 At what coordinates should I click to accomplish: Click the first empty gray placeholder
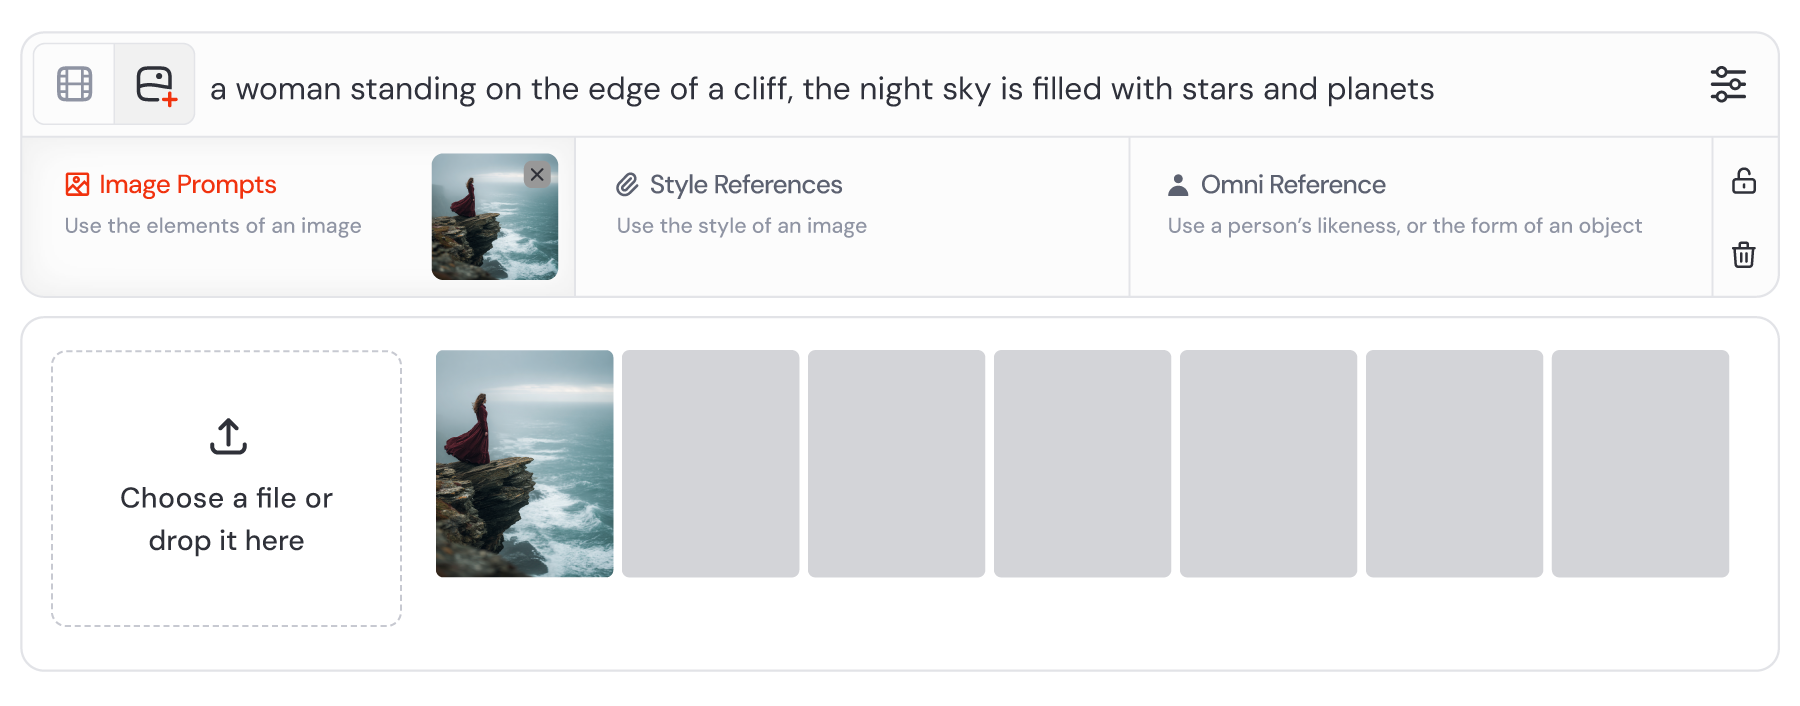710,463
